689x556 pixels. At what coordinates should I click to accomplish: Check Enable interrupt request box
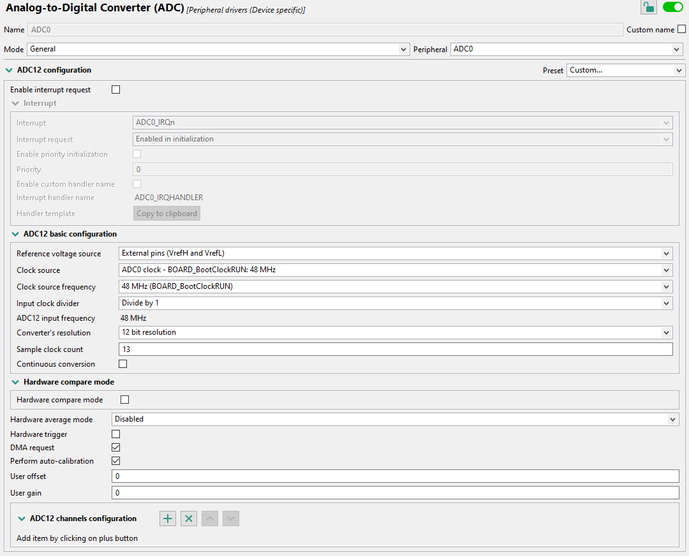tap(116, 90)
